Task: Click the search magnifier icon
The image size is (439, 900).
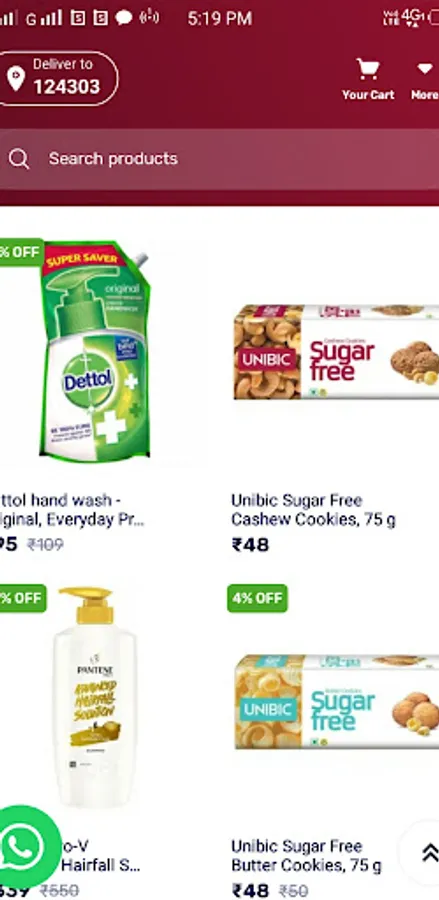Action: (19, 159)
